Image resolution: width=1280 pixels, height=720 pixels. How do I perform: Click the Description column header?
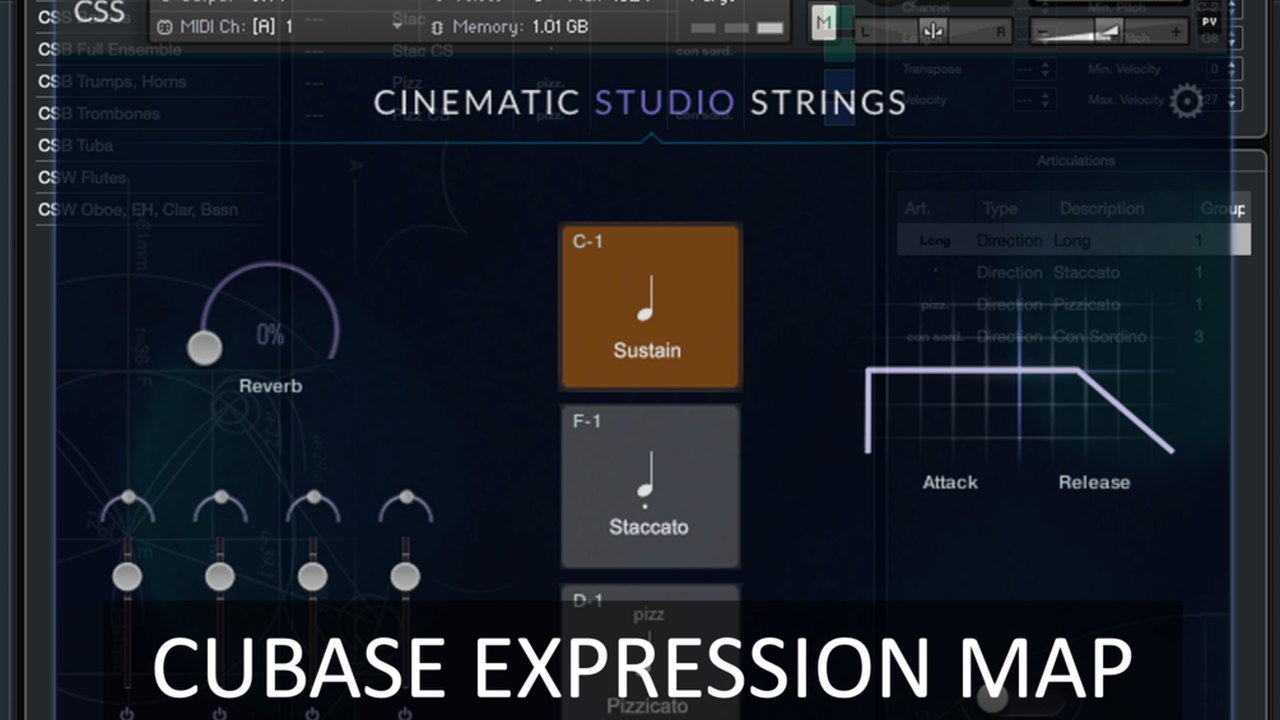1102,208
